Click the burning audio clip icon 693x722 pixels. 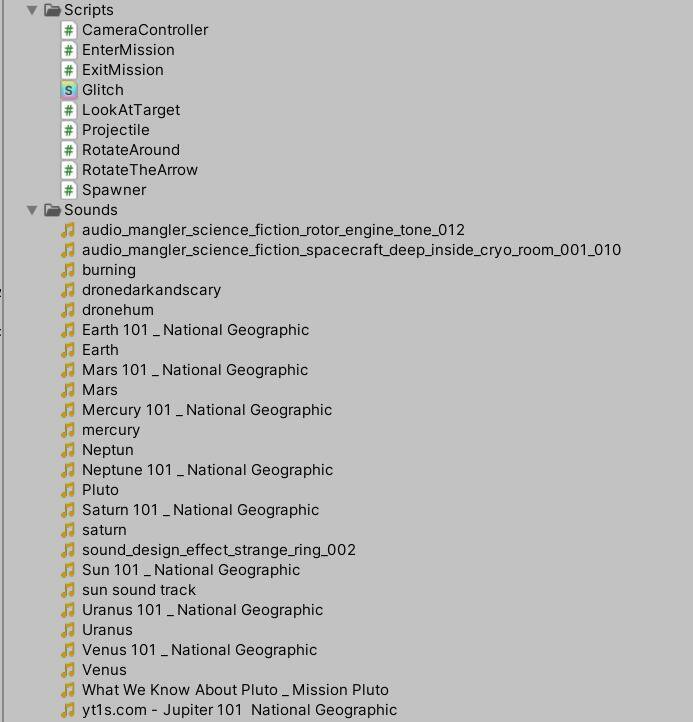tap(68, 270)
